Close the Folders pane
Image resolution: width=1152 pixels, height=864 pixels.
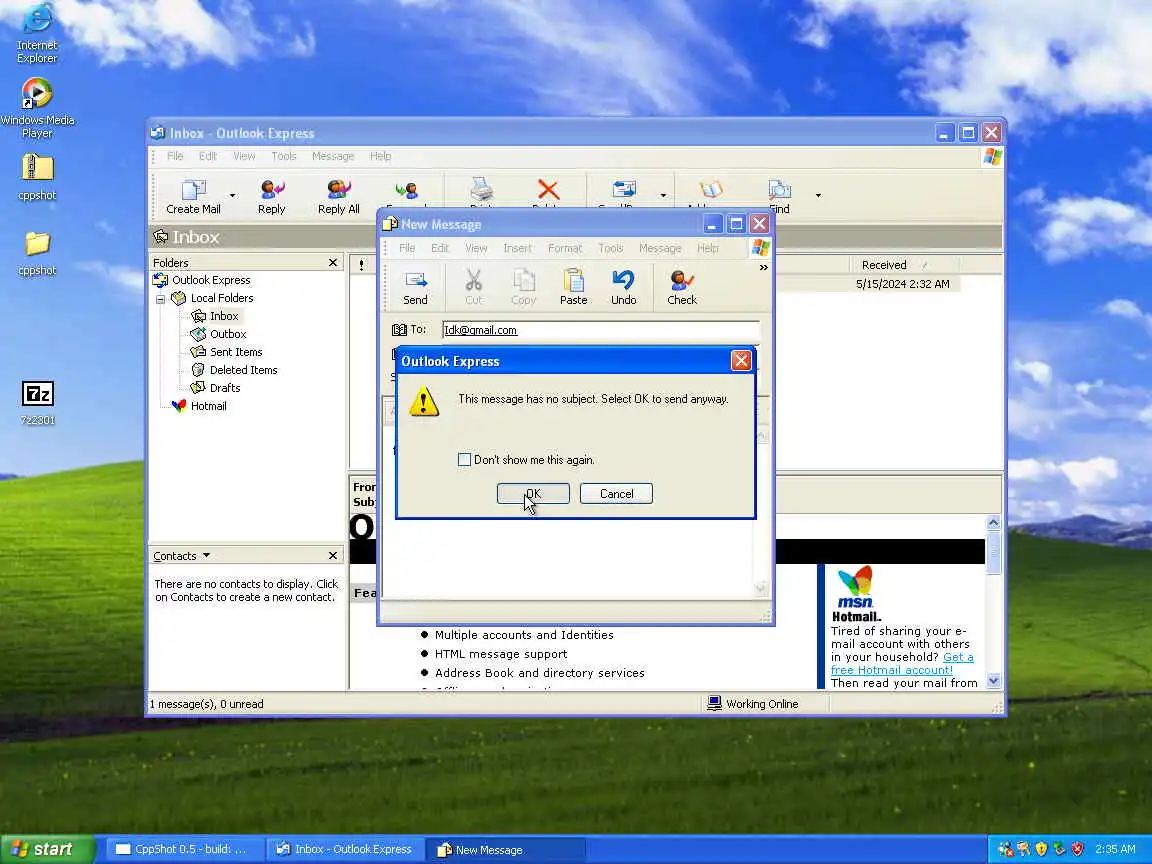[333, 262]
